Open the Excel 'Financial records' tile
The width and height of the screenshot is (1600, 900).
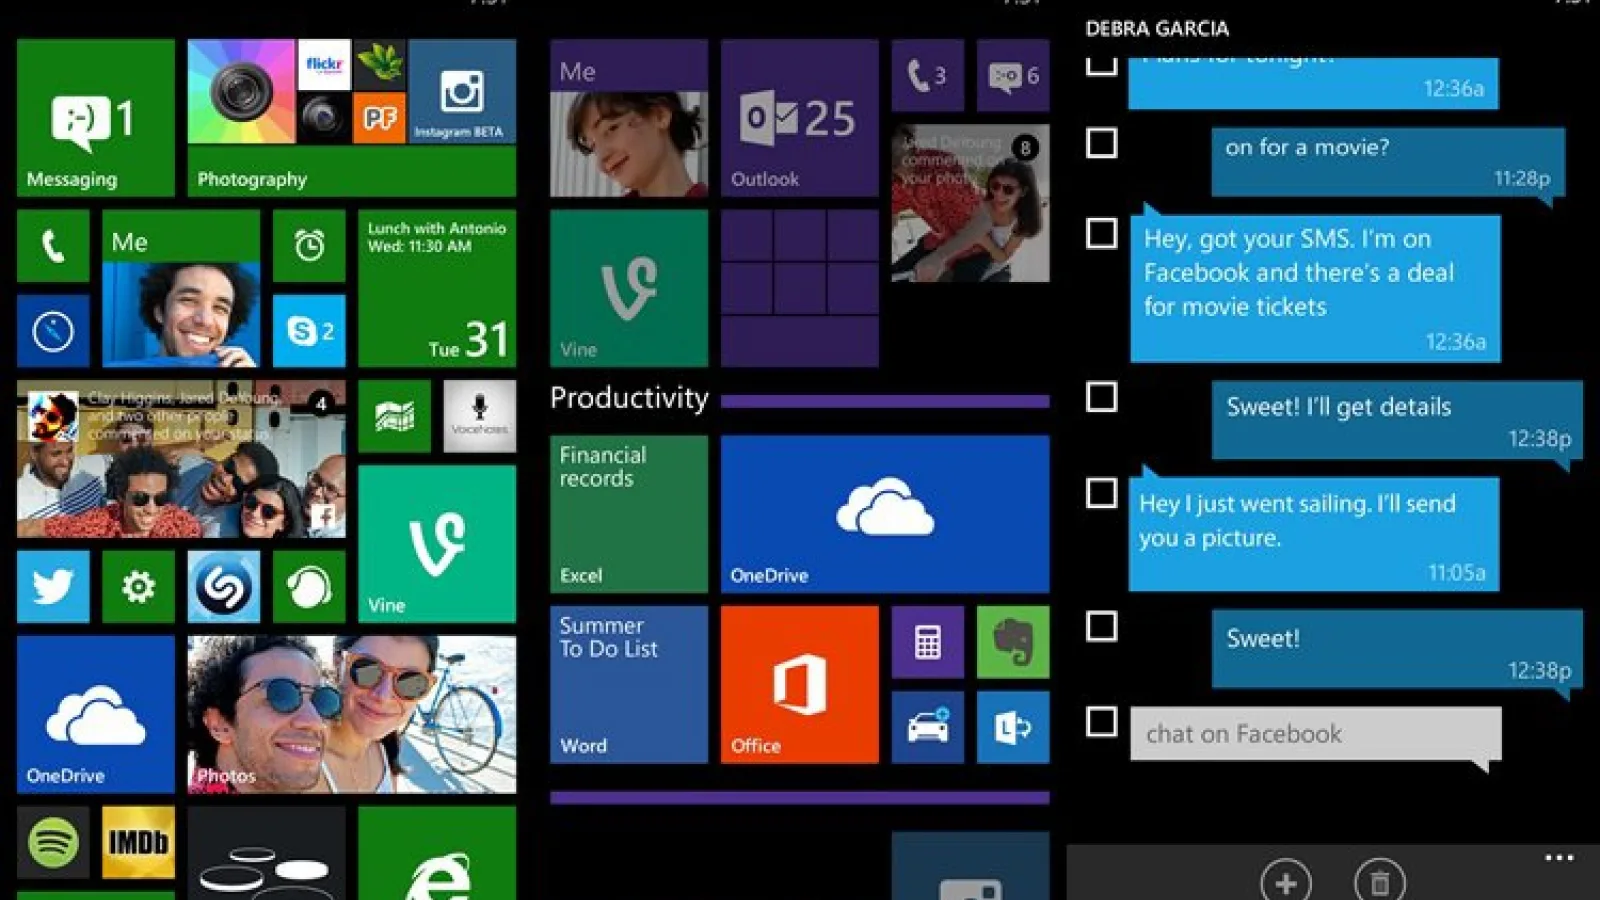tap(629, 514)
